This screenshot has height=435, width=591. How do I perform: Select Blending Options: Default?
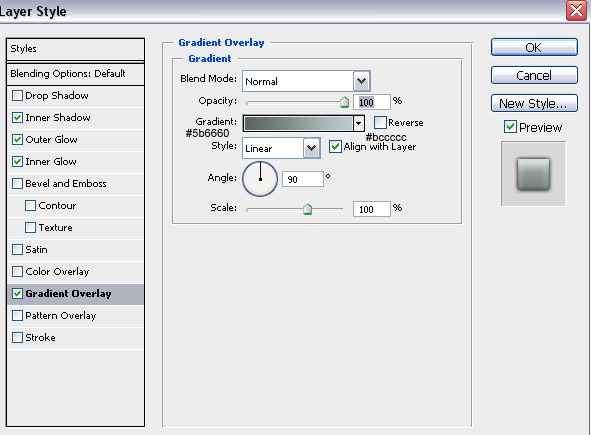(x=75, y=74)
